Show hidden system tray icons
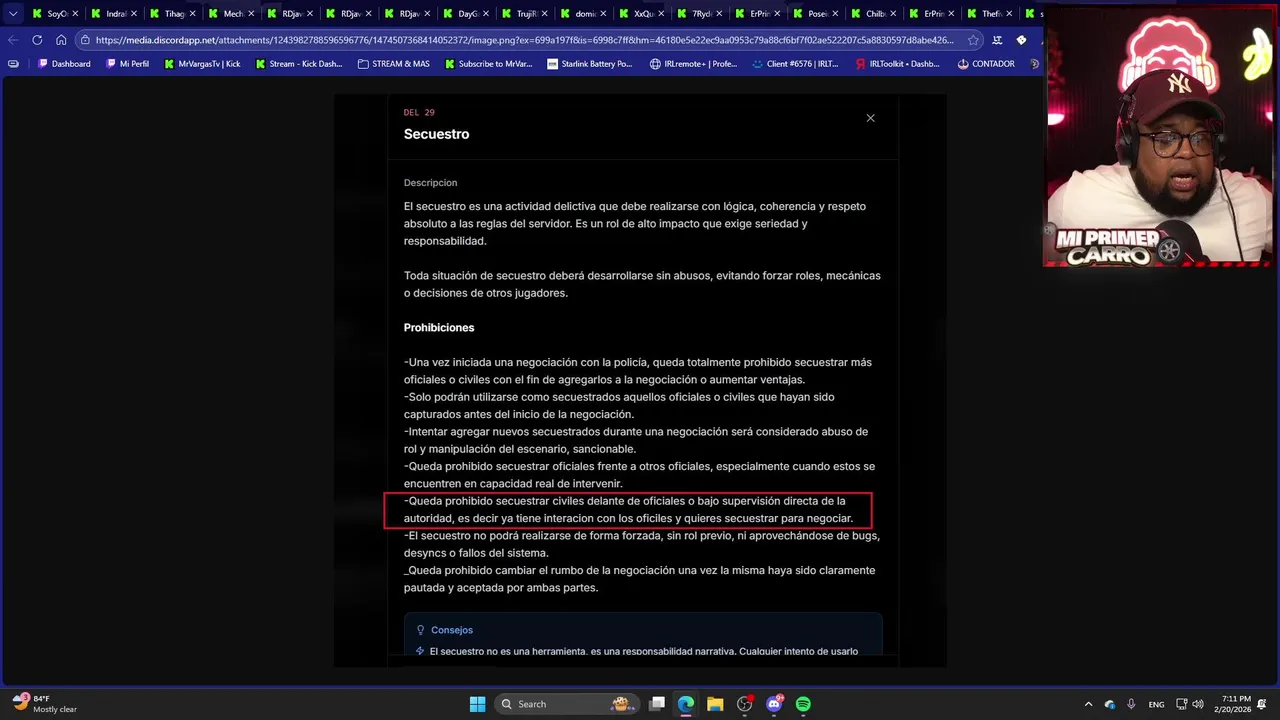Viewport: 1280px width, 720px height. click(1088, 704)
